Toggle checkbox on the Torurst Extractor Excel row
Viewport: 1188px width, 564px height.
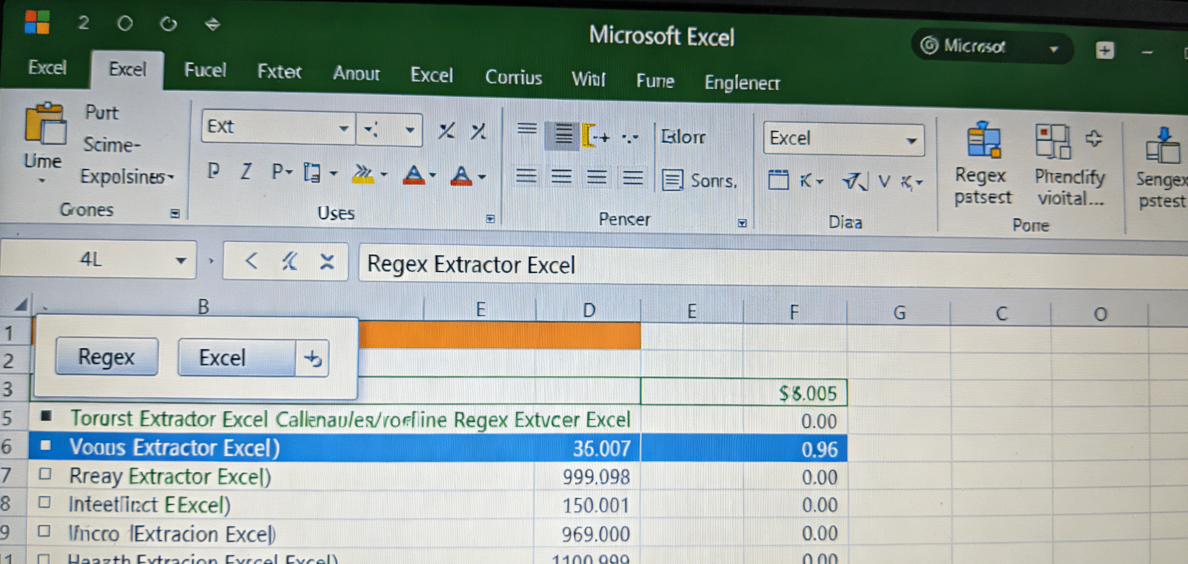45,417
